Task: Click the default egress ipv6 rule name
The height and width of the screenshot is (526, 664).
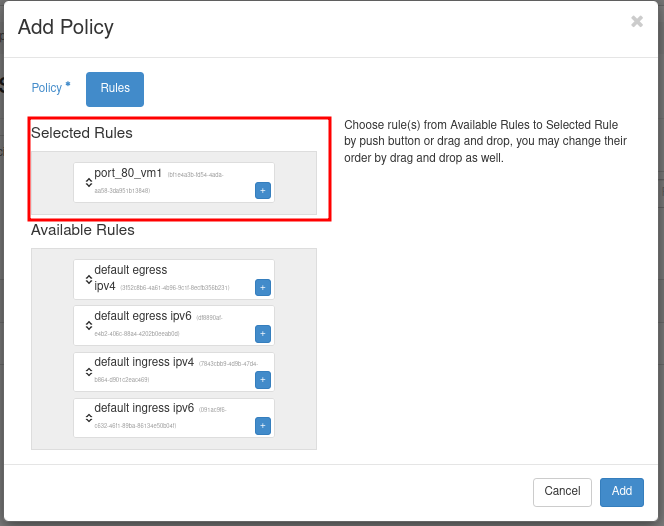Action: tap(143, 316)
